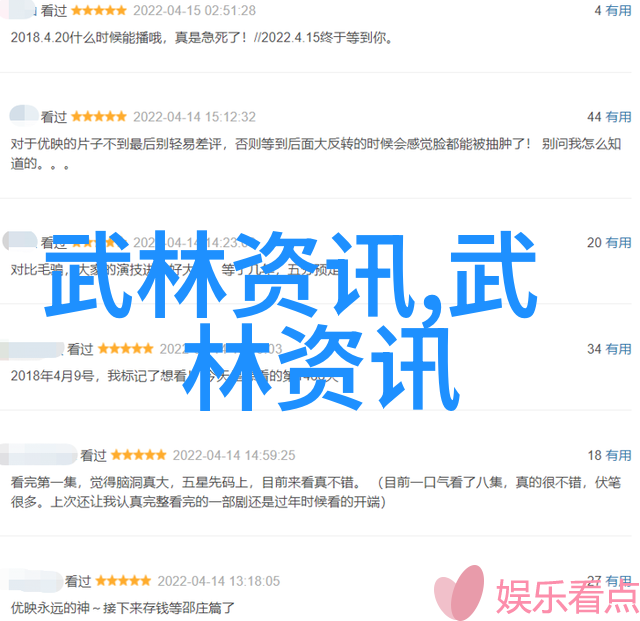Open the blurred avatar beside 2022-04-14 15:12:32

(x=23, y=115)
